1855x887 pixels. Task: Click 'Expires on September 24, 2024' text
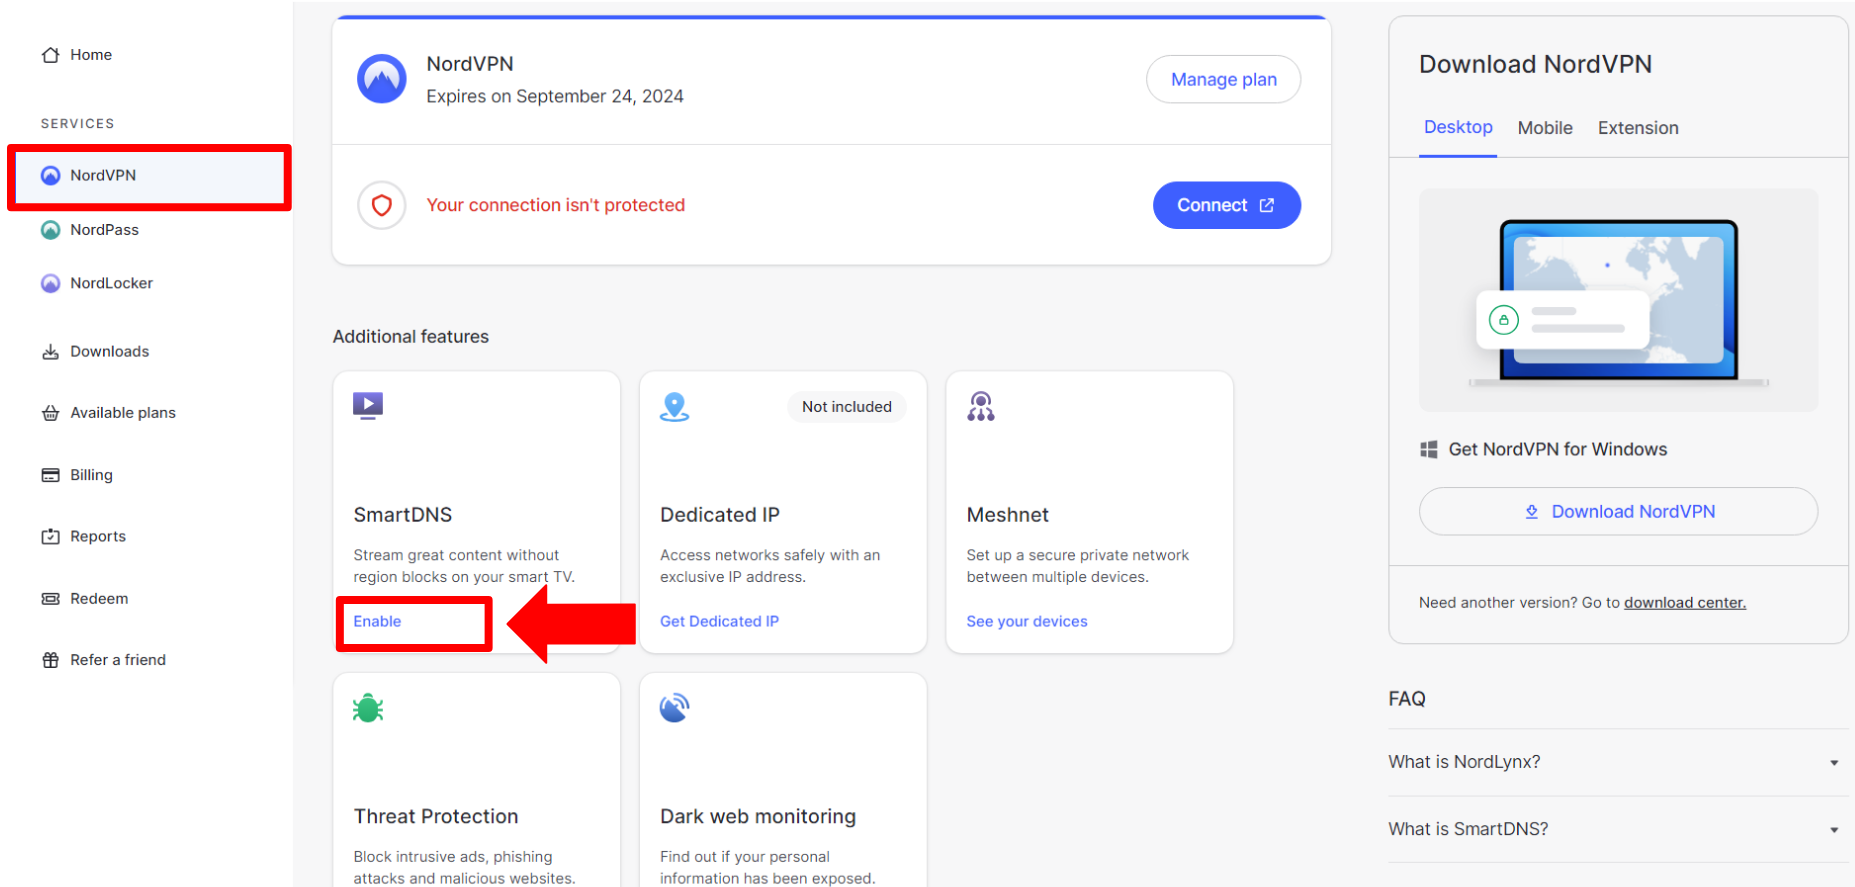click(555, 96)
